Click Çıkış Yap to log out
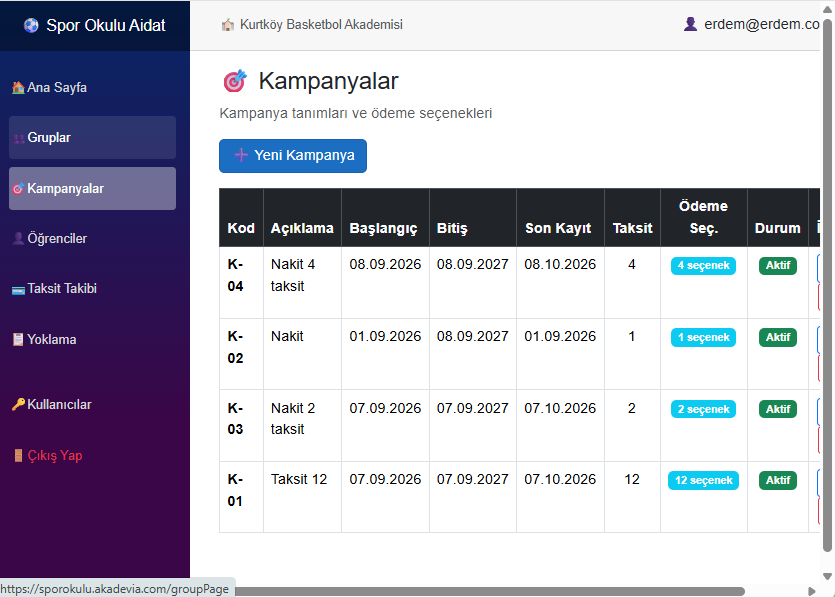 pyautogui.click(x=92, y=455)
